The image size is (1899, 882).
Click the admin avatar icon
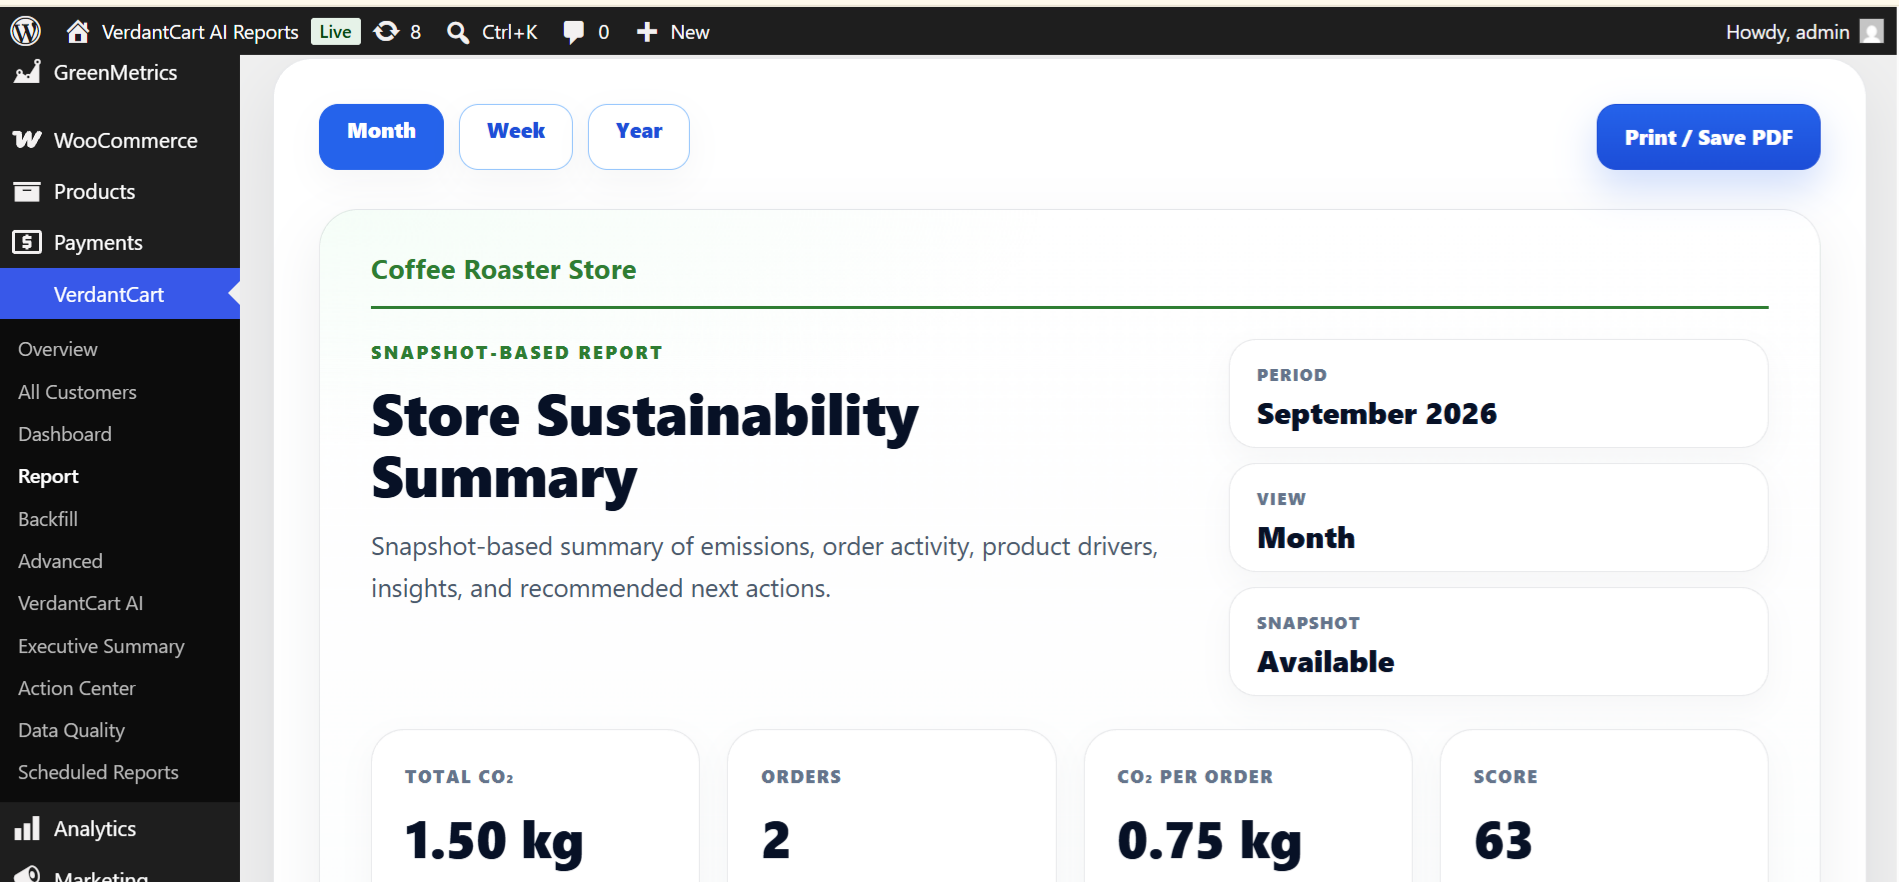click(1871, 32)
